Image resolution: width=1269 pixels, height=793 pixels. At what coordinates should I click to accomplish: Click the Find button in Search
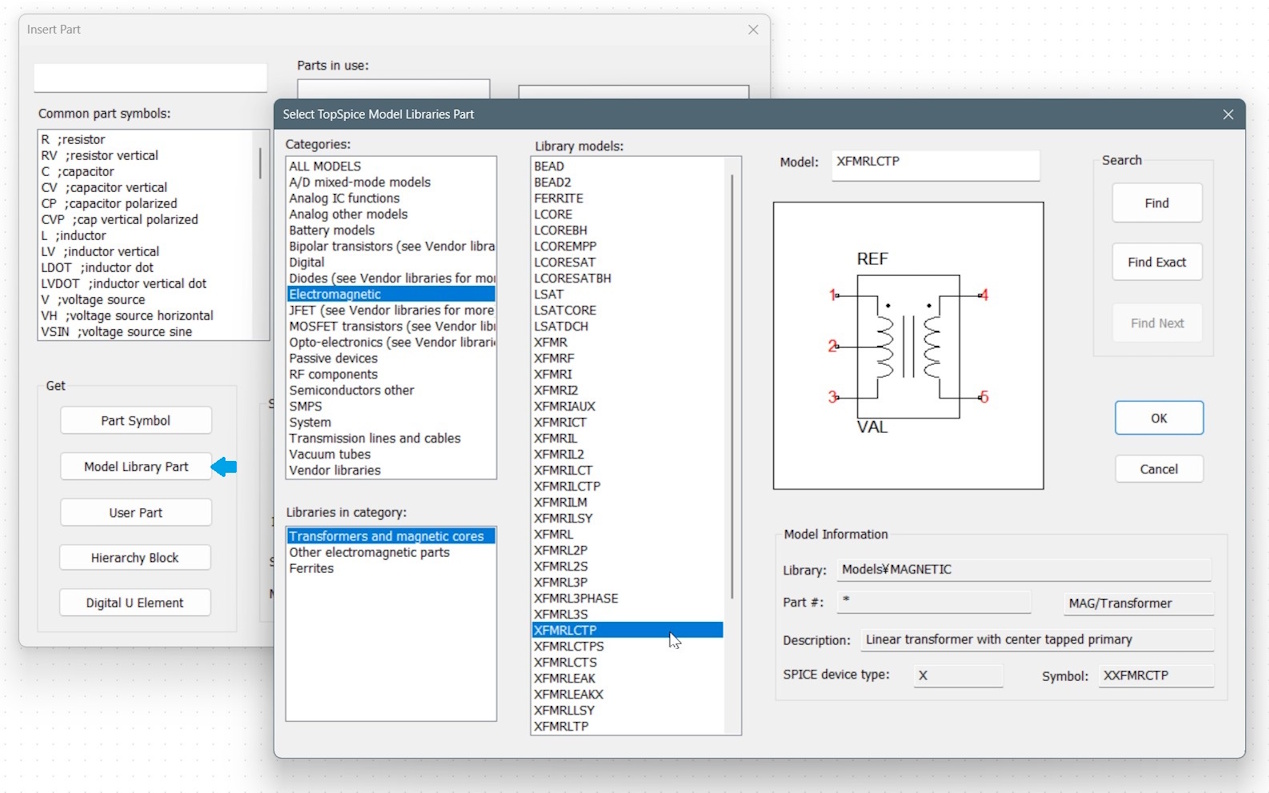click(x=1157, y=203)
